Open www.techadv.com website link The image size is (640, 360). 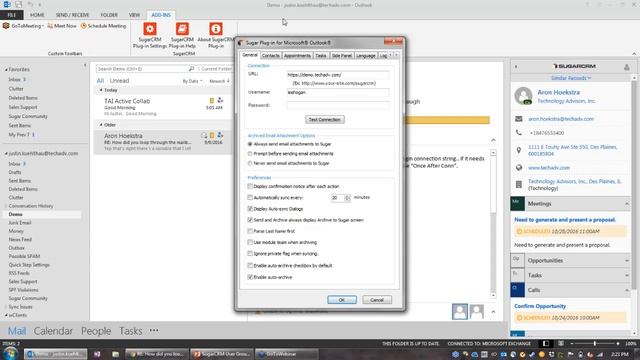click(x=549, y=168)
